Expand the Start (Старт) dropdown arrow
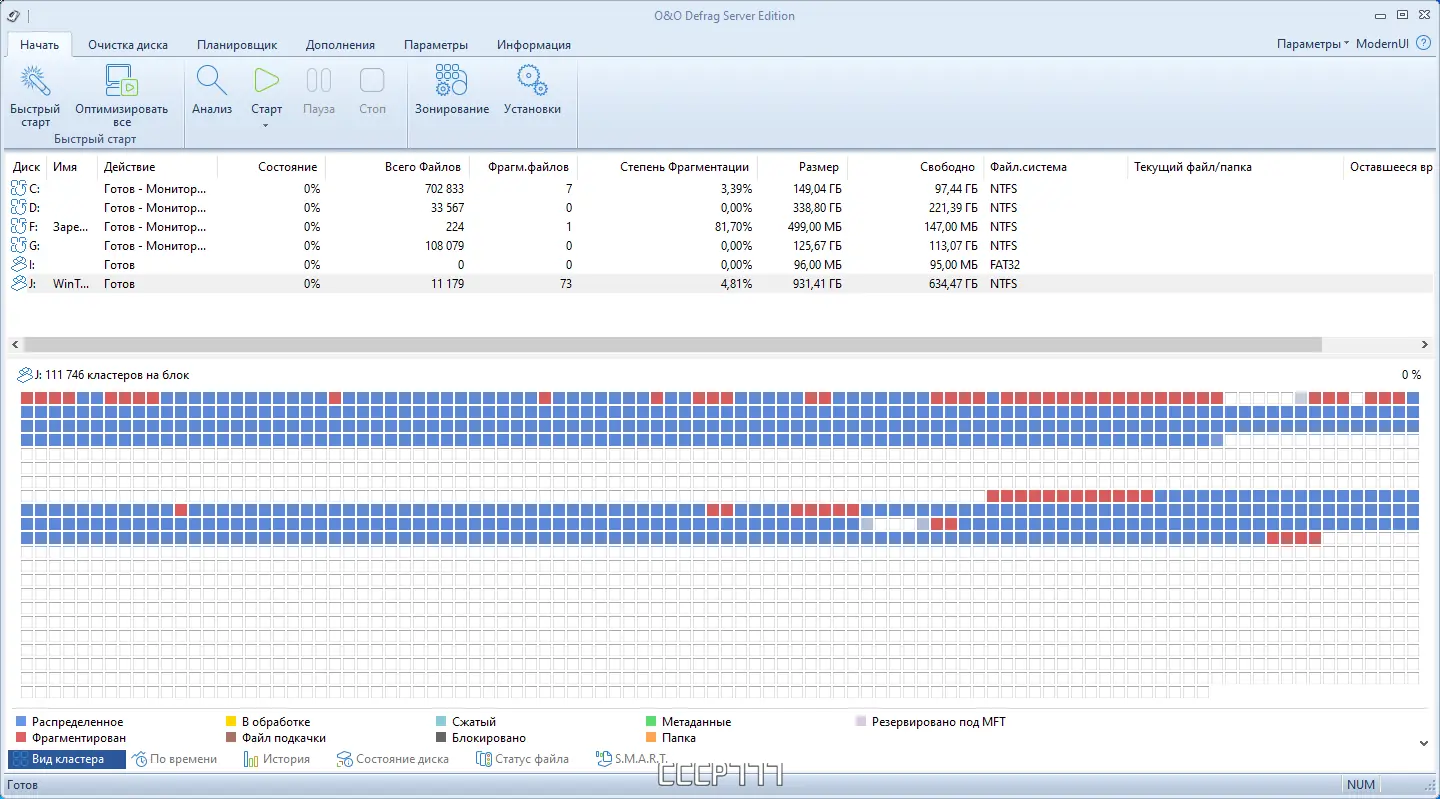 [x=266, y=125]
